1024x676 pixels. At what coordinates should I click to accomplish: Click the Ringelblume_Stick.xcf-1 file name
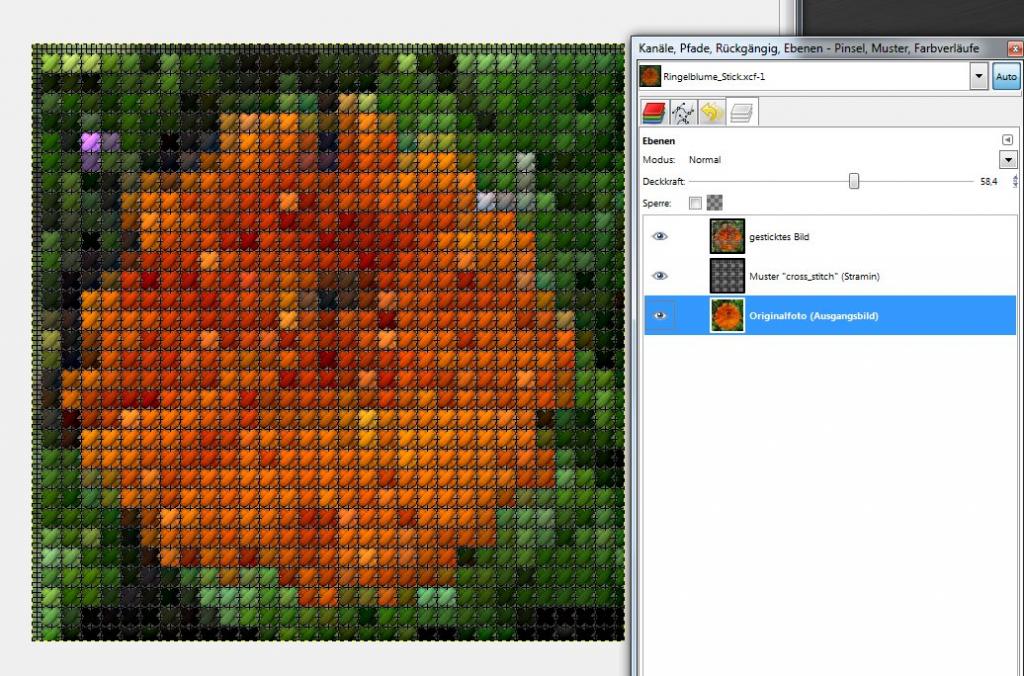(714, 76)
